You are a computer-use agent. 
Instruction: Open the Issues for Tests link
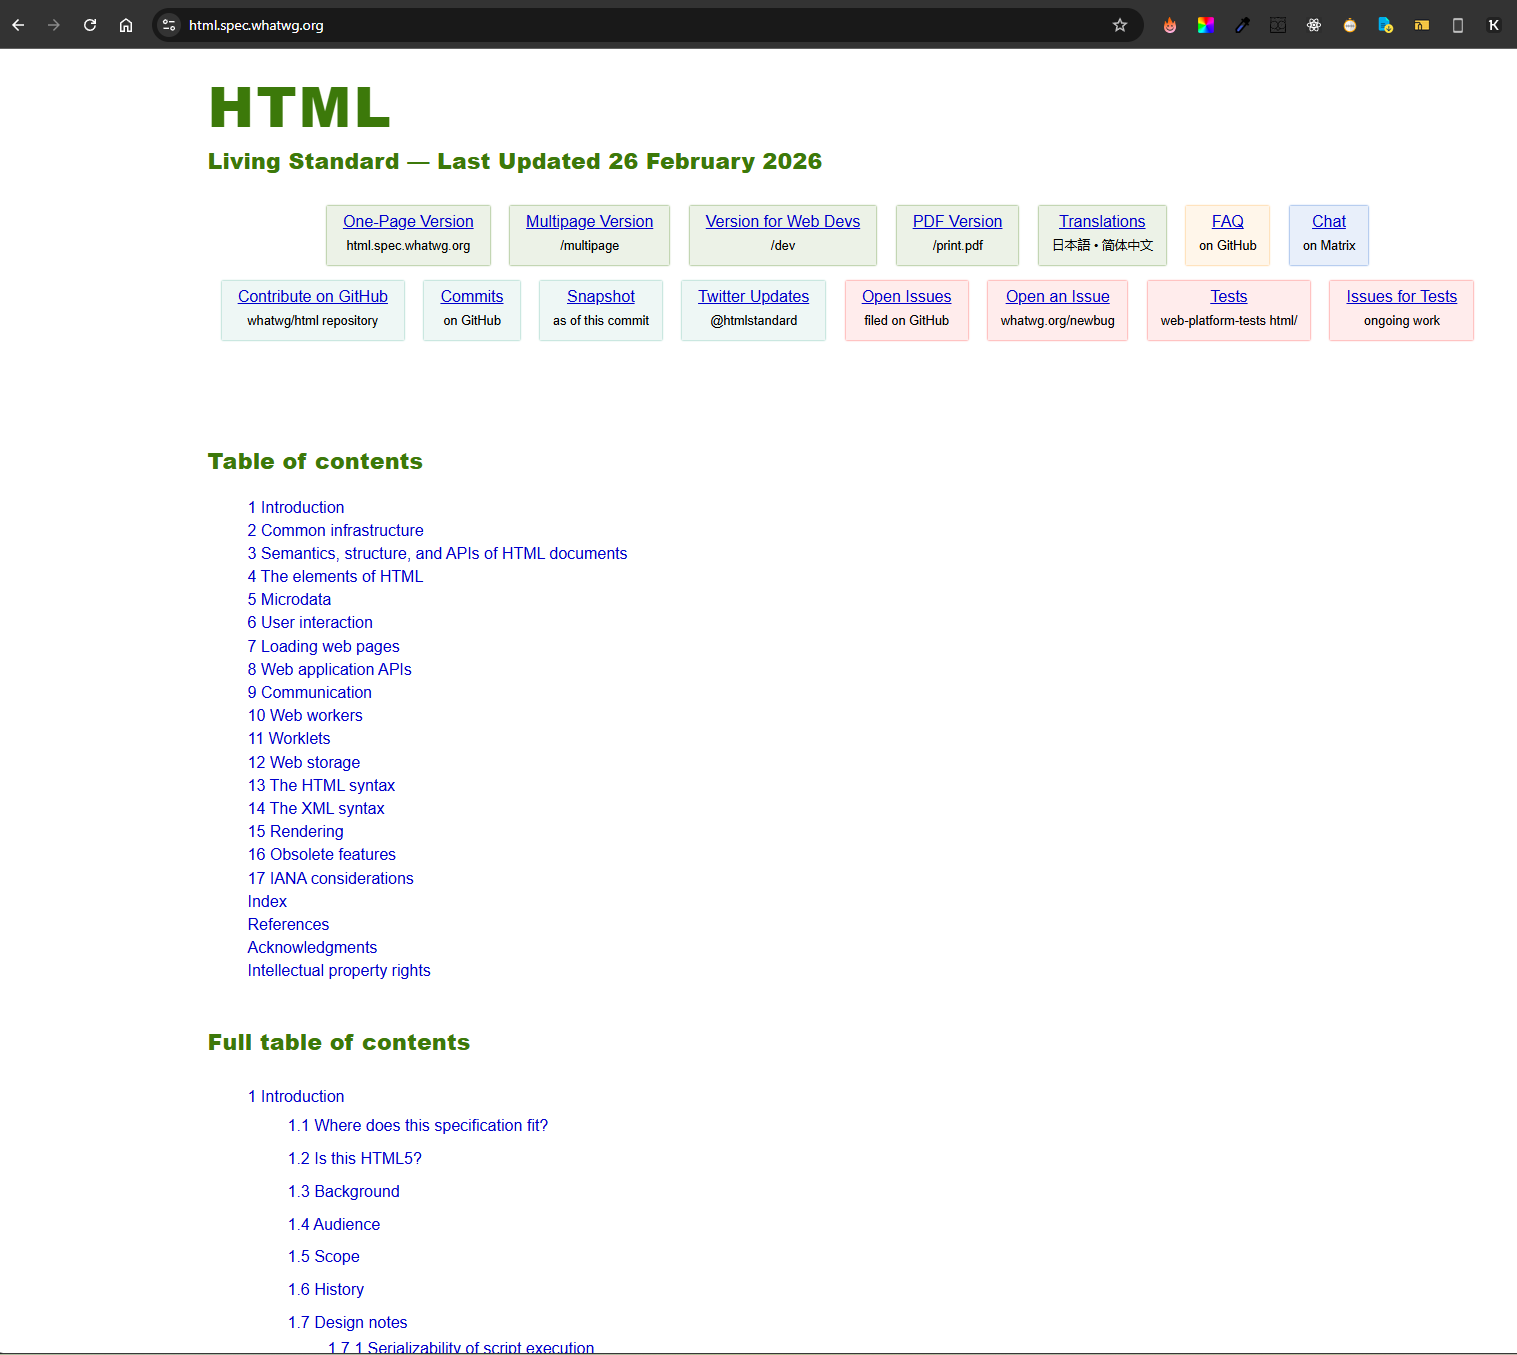pos(1402,296)
